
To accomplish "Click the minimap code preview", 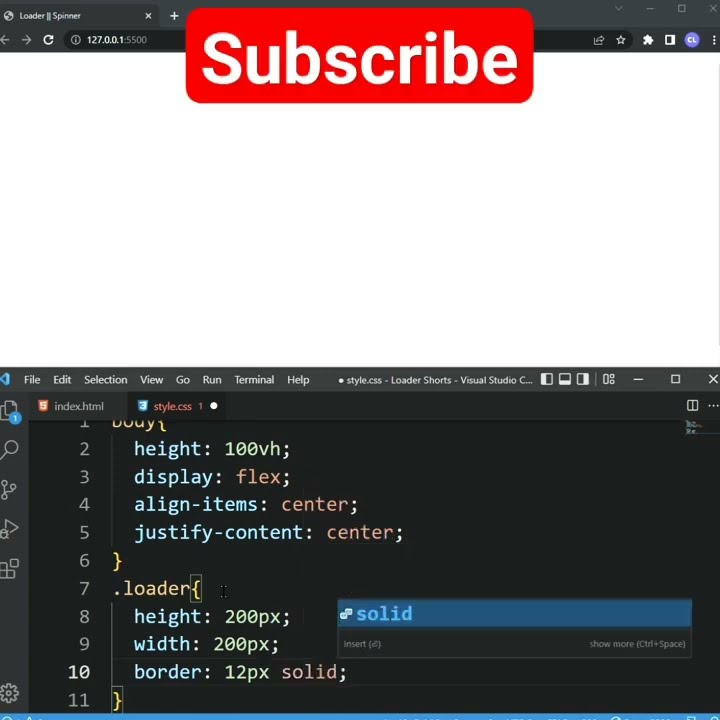I will point(694,427).
